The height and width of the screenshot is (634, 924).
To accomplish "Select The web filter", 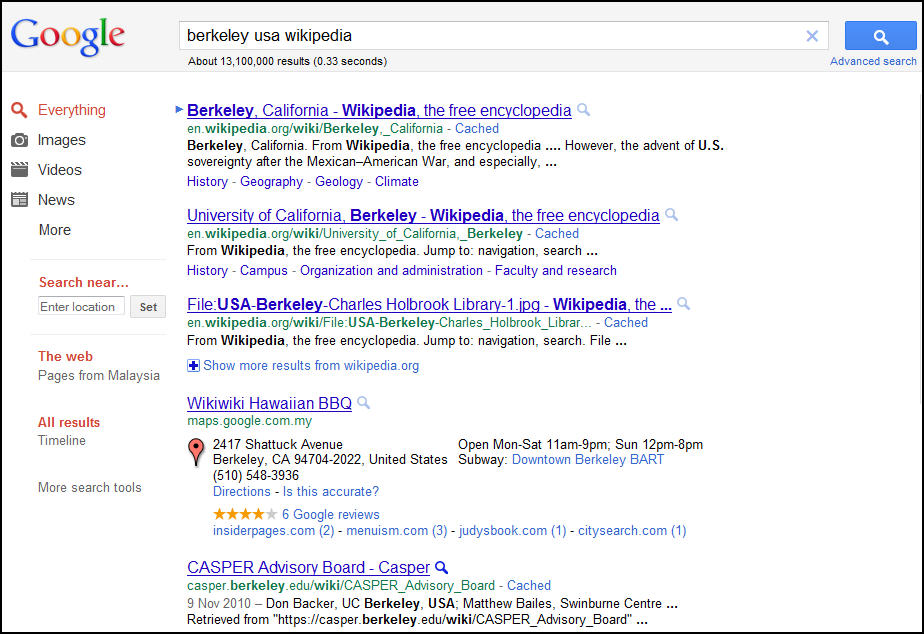I will 65,356.
